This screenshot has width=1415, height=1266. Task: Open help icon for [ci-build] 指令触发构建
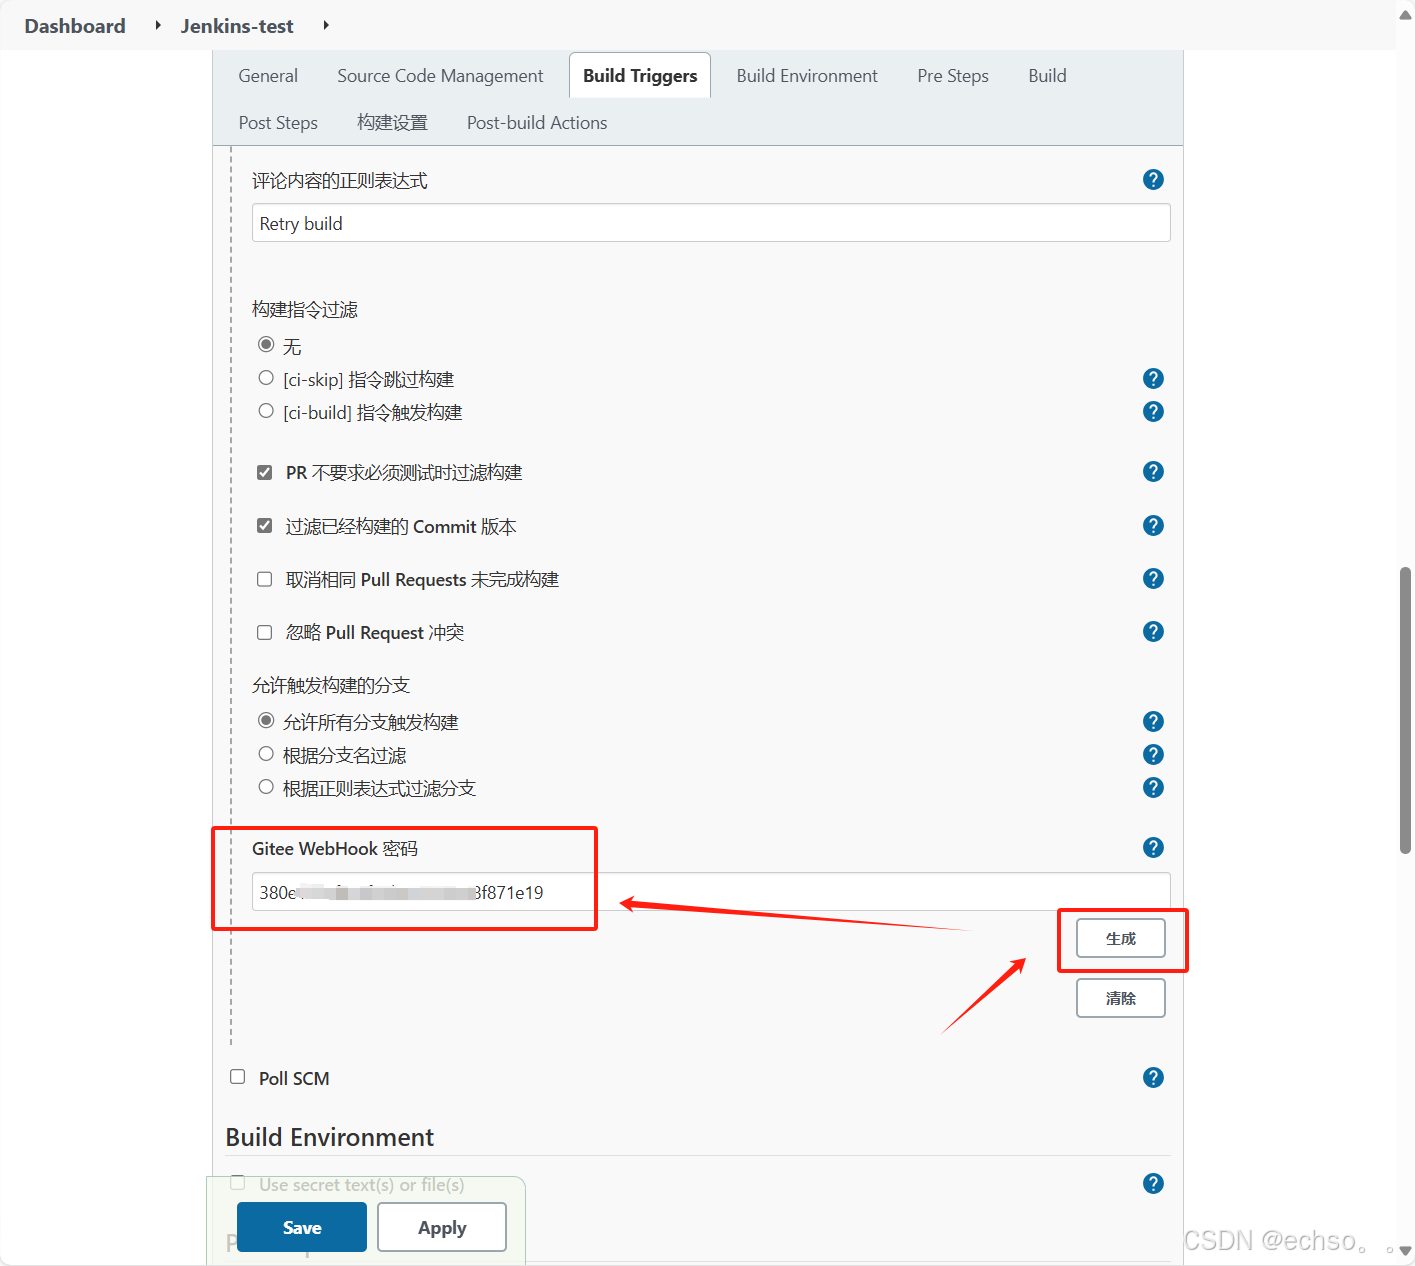[x=1153, y=412]
